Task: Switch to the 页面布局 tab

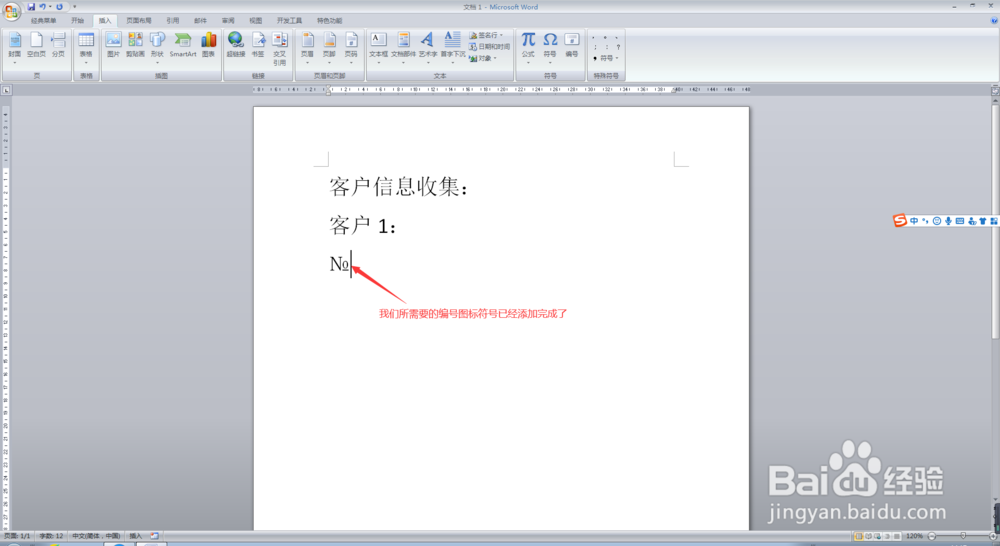Action: 138,20
